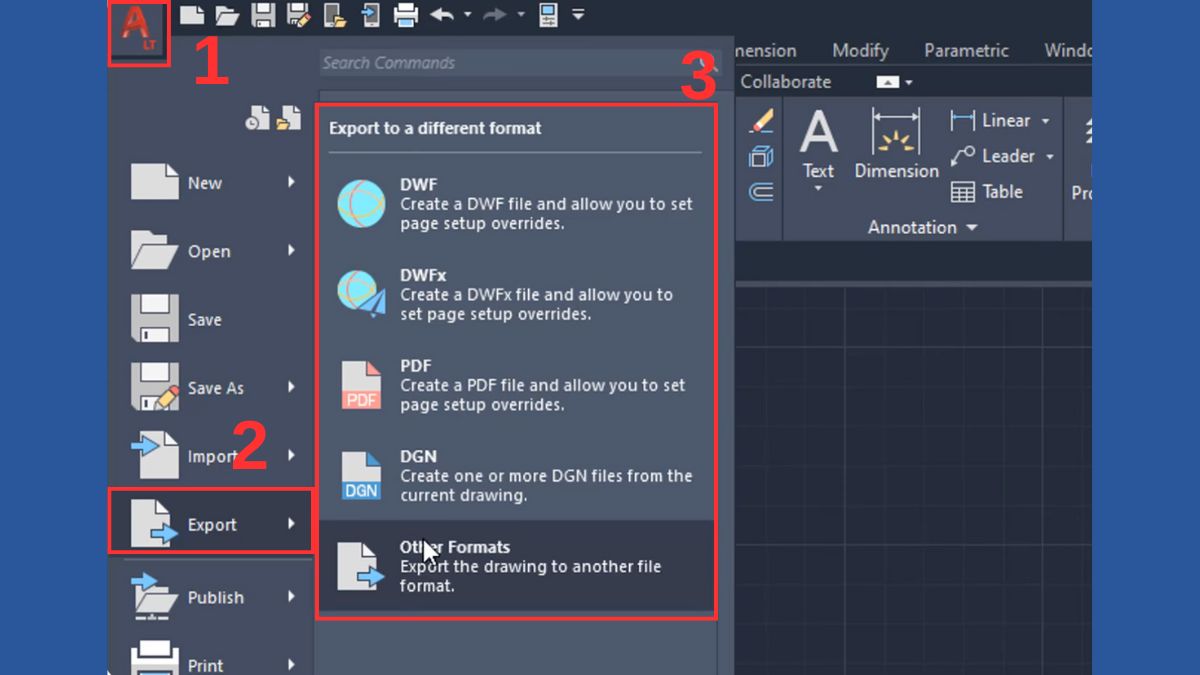Choose Publish in the application menu
1200x675 pixels.
[211, 597]
